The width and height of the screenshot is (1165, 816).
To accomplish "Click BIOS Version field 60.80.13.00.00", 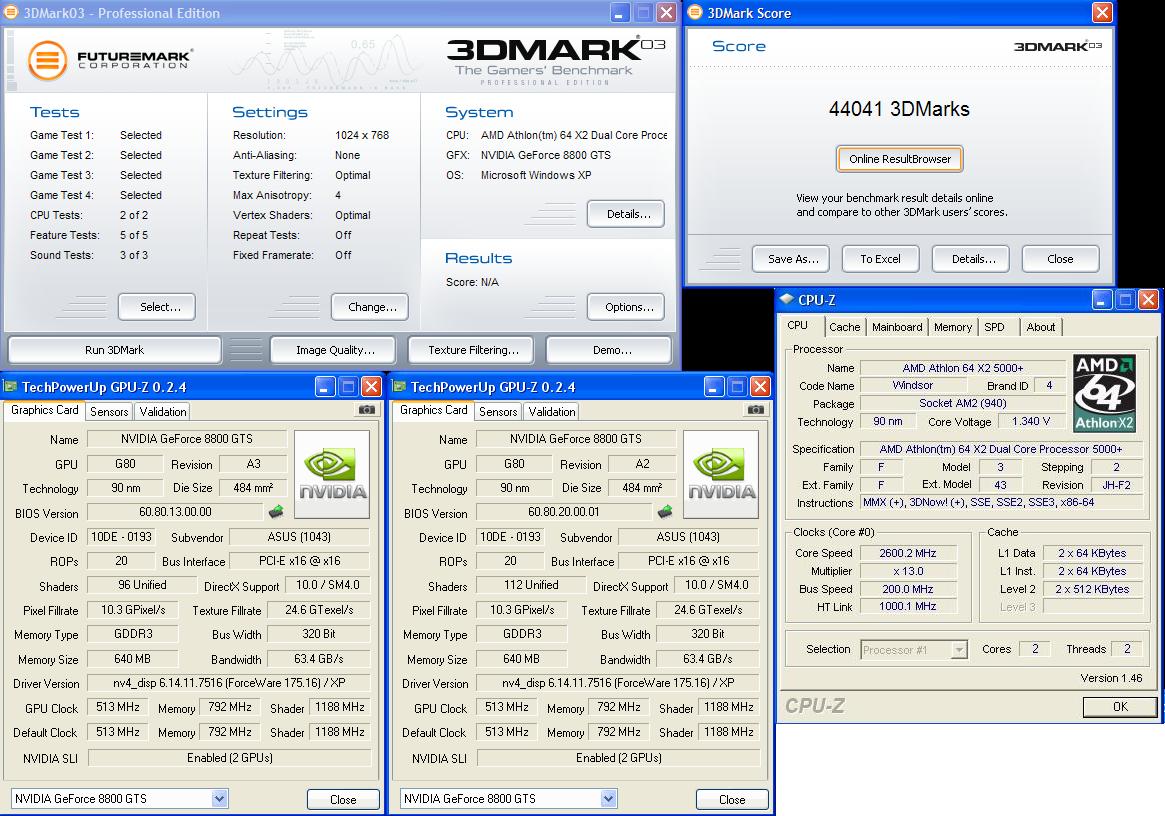I will click(175, 512).
